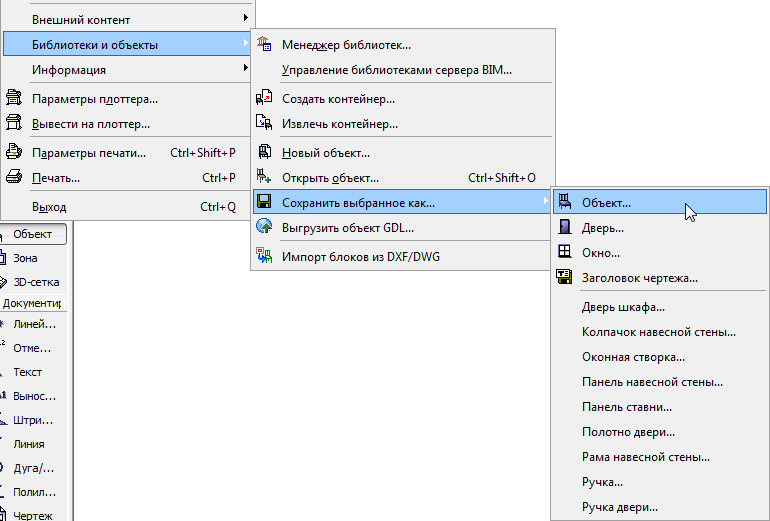
Task: Click the Извлечь контейнер icon
Action: tap(264, 123)
